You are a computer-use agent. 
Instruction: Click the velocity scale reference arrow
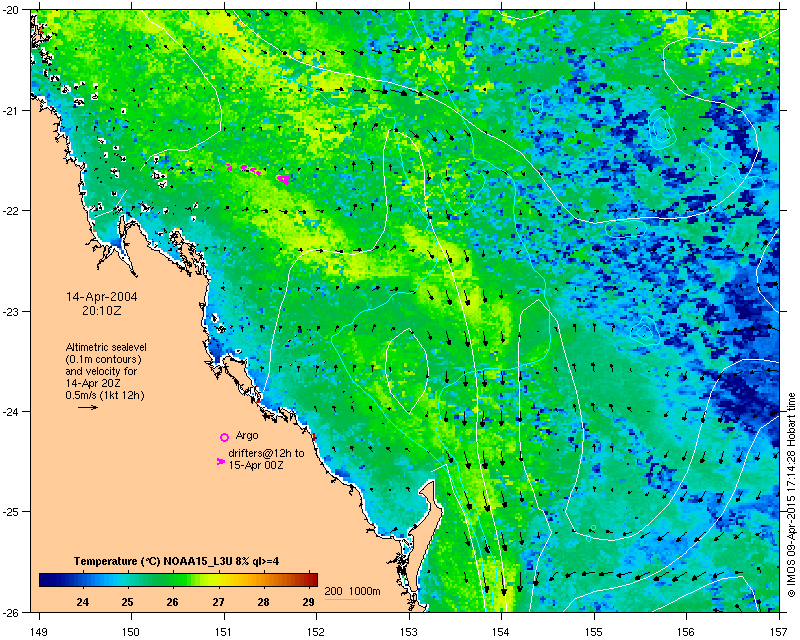[88, 407]
